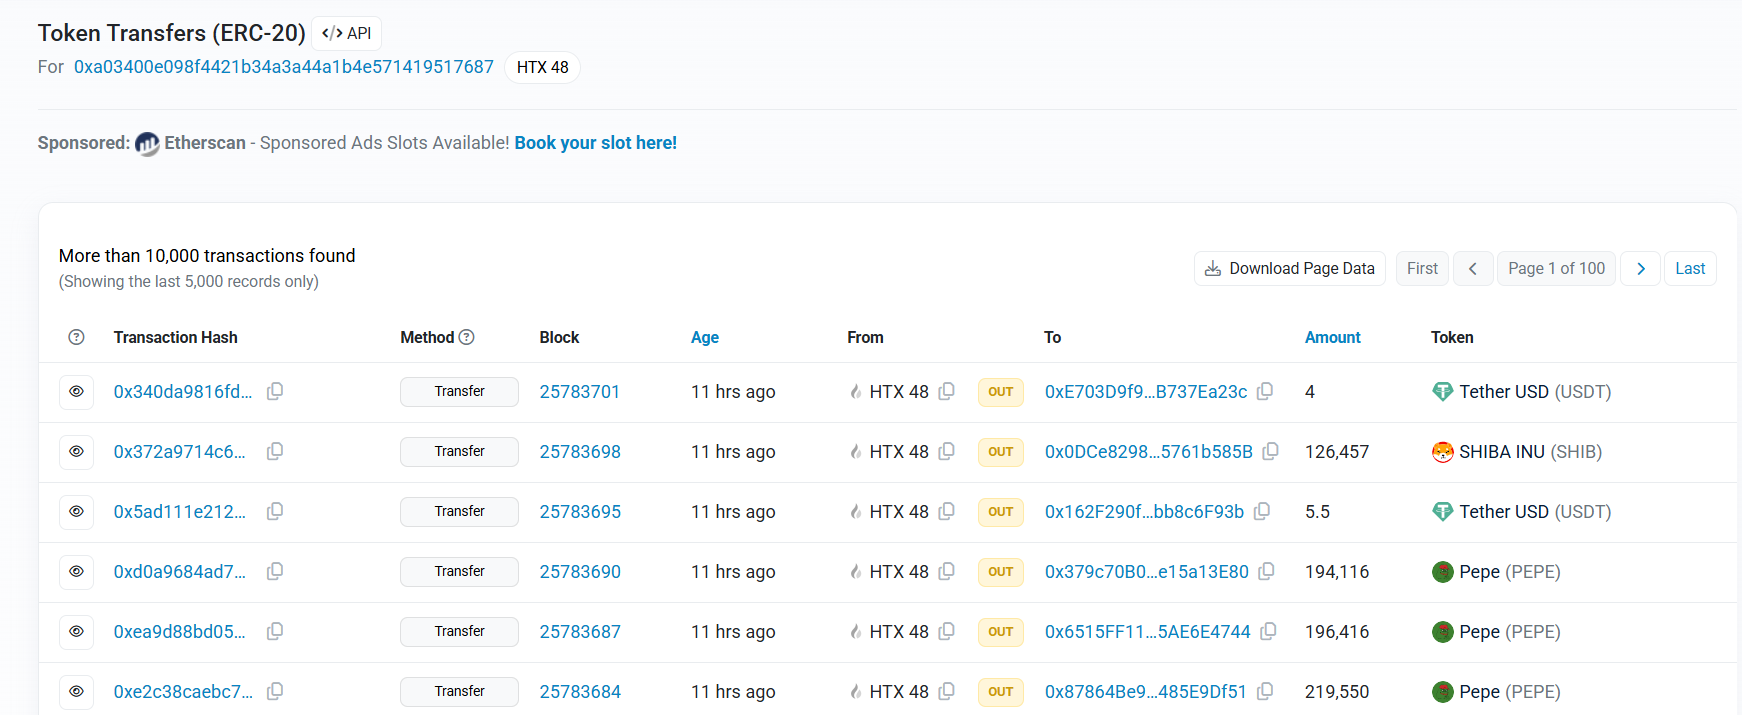Image resolution: width=1742 pixels, height=715 pixels.
Task: Open recipient 0x6515FF11...5AE6E4744
Action: tap(1148, 632)
